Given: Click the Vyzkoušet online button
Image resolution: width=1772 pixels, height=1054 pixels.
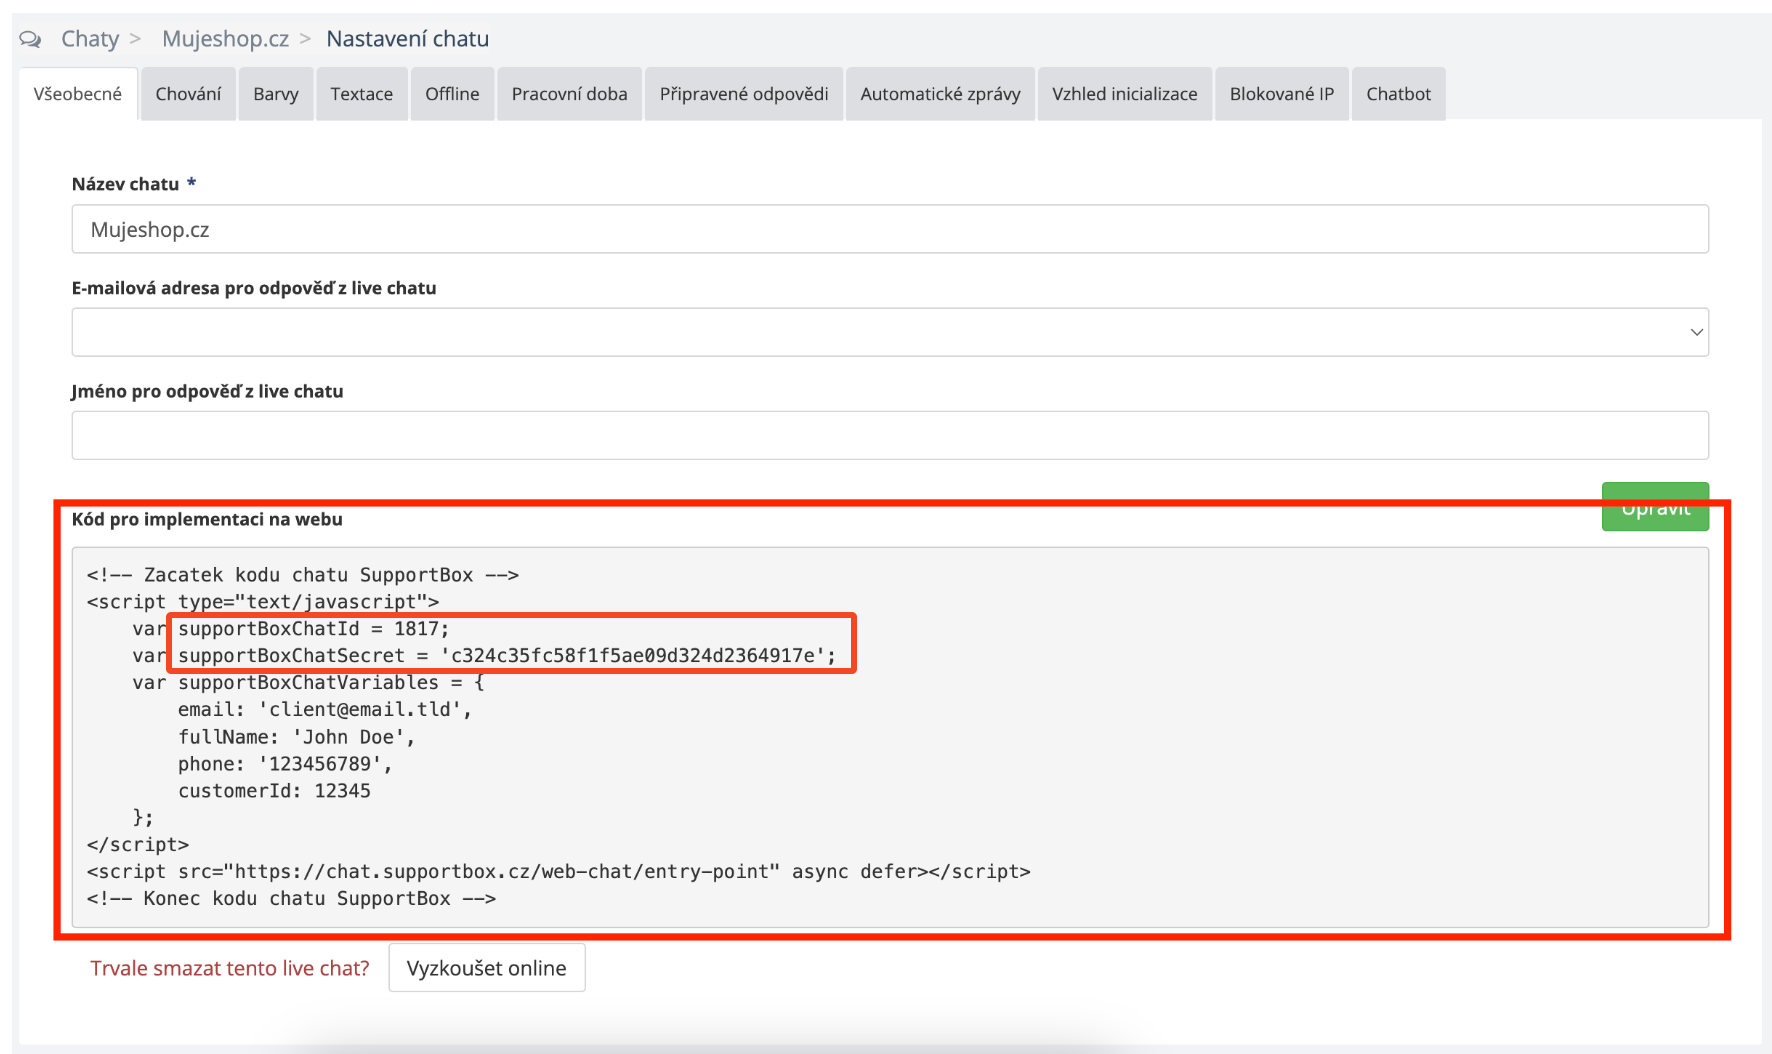Looking at the screenshot, I should [487, 968].
